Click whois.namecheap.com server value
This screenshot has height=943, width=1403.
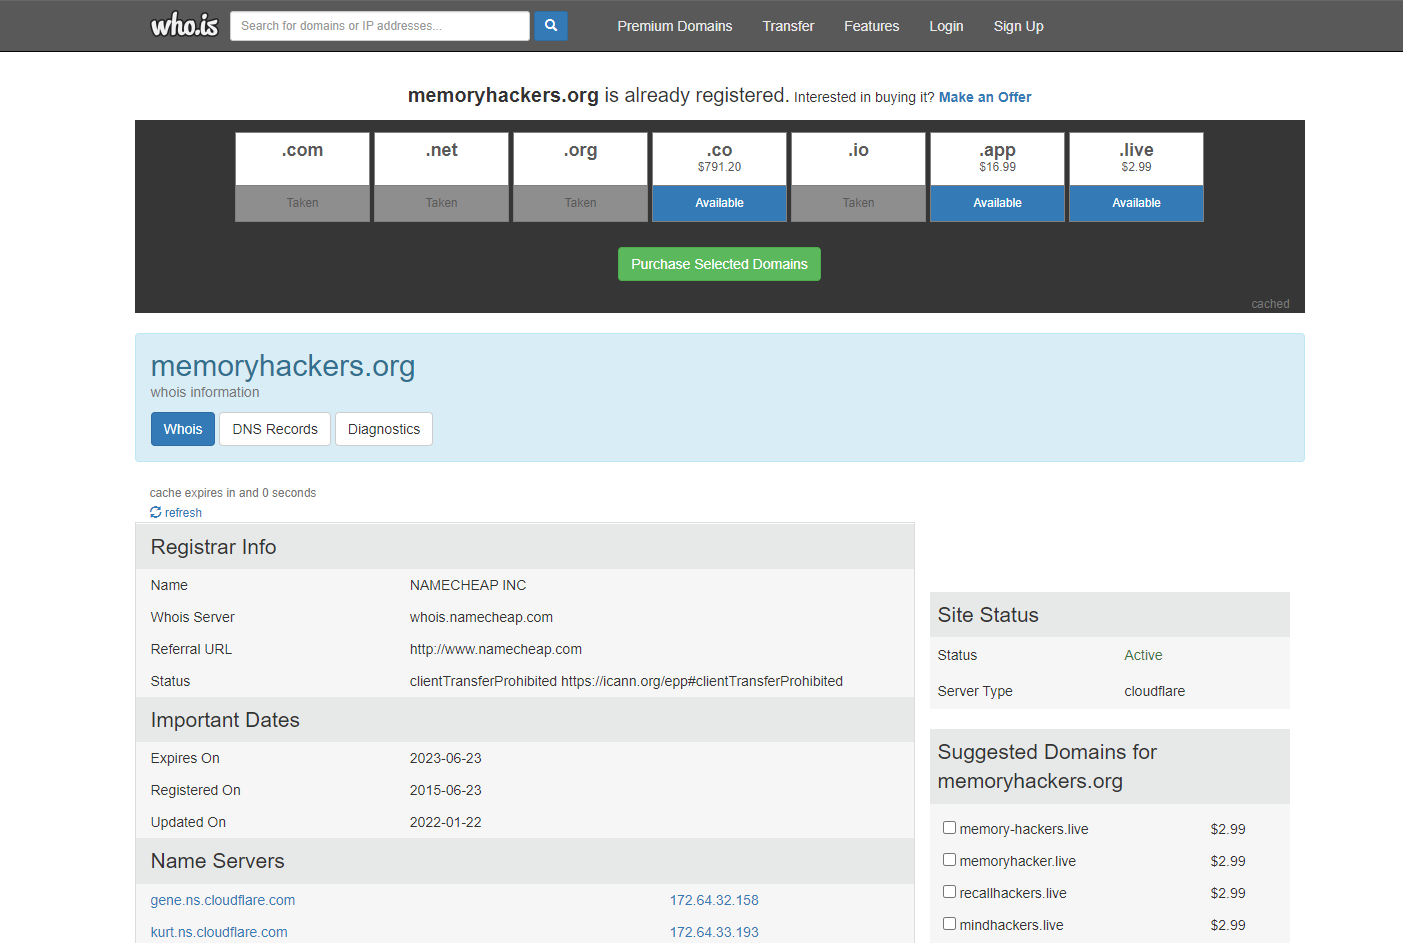tap(481, 617)
